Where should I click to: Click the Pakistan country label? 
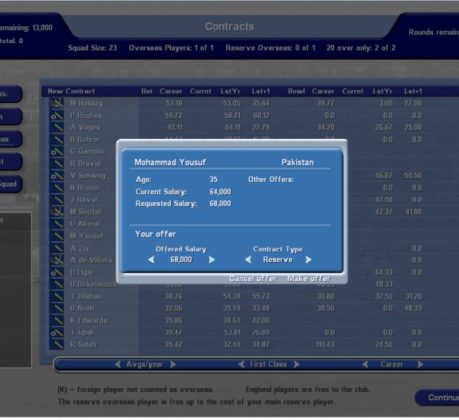(x=298, y=162)
